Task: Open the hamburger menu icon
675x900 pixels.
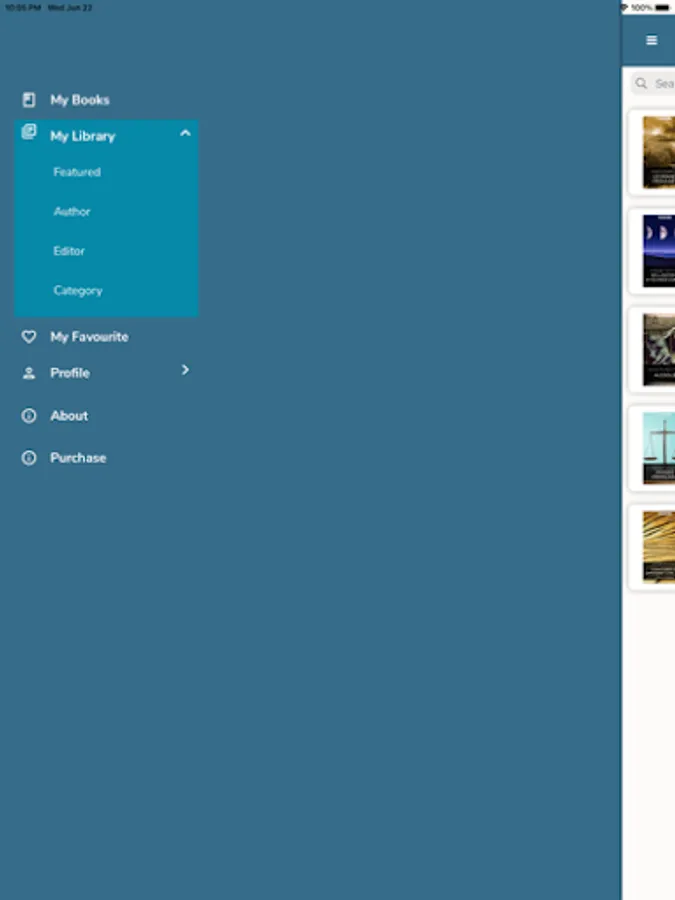Action: pyautogui.click(x=651, y=40)
